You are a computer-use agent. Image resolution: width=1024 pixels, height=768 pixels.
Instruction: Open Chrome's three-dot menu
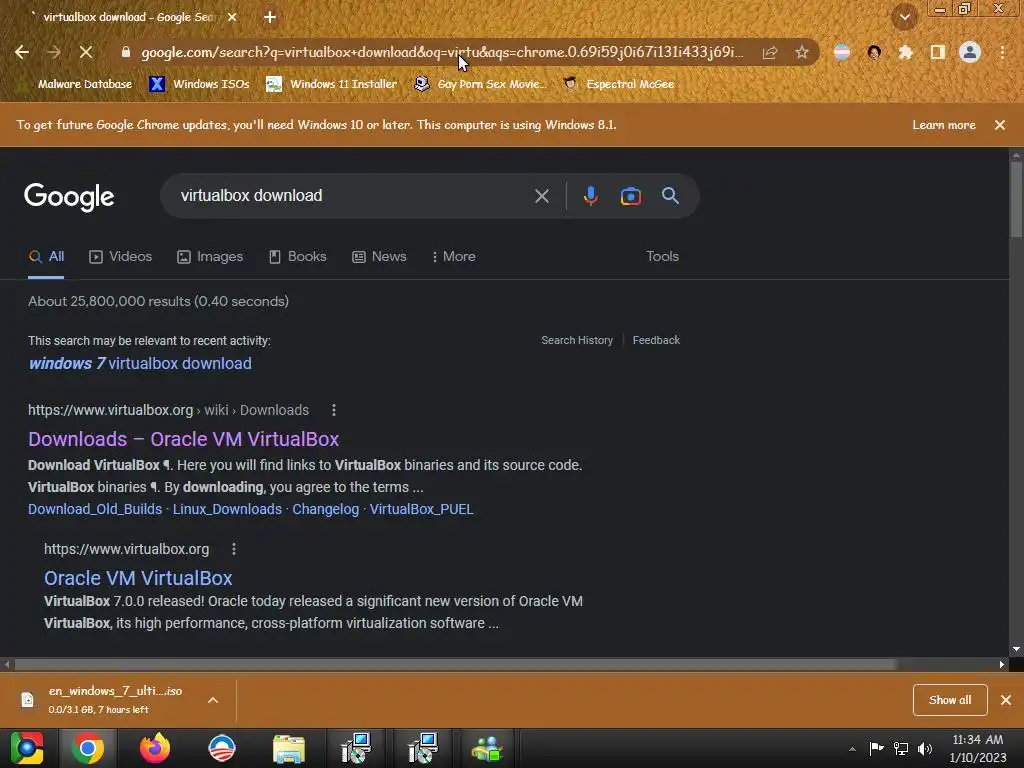[x=1002, y=52]
